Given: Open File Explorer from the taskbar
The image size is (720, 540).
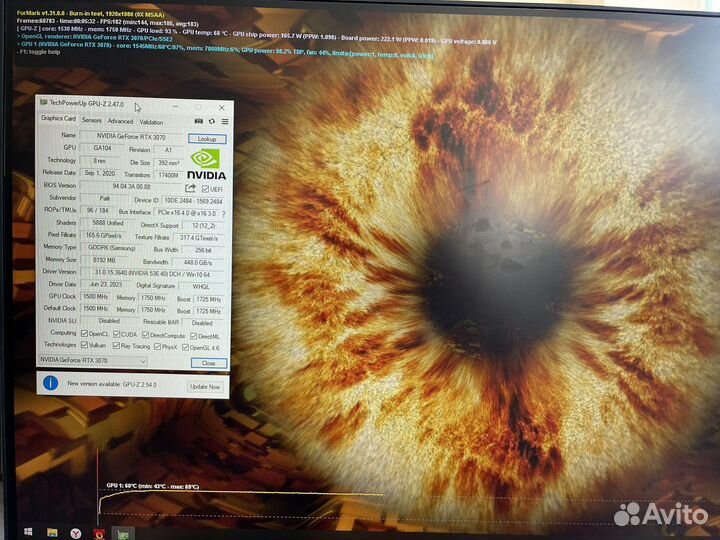Looking at the screenshot, I should click(x=52, y=533).
